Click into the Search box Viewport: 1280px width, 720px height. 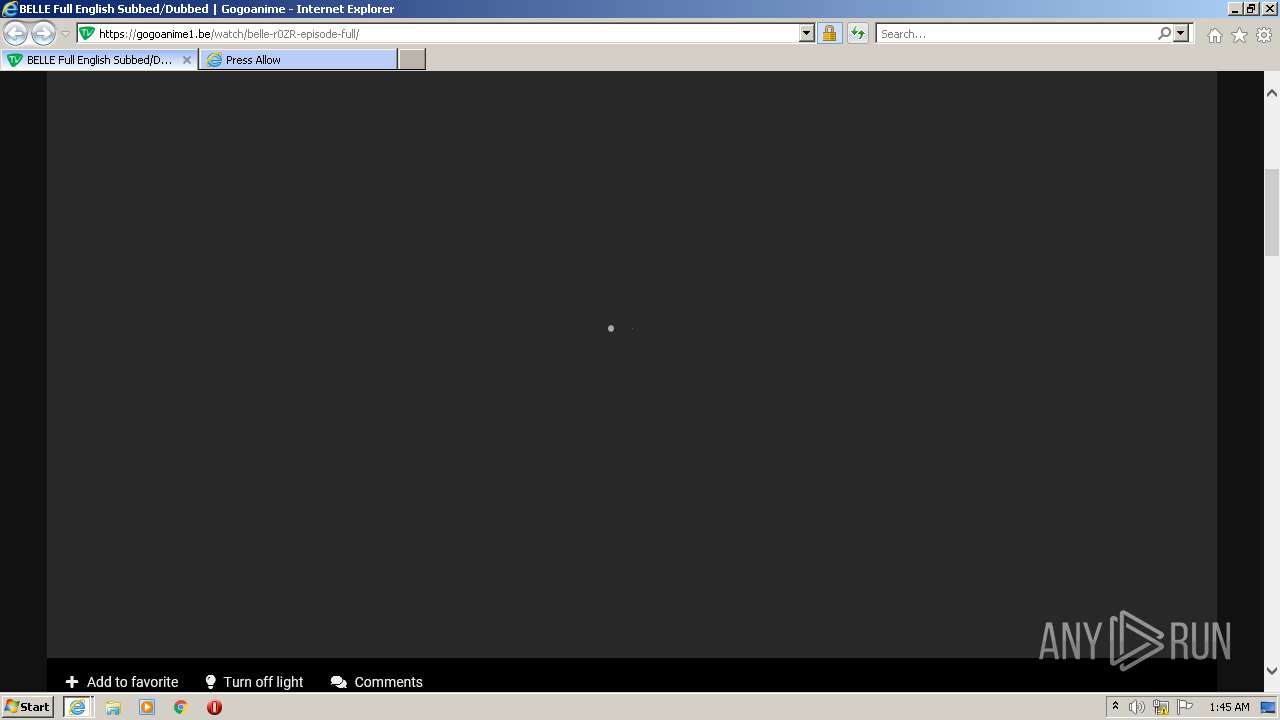(x=1015, y=33)
